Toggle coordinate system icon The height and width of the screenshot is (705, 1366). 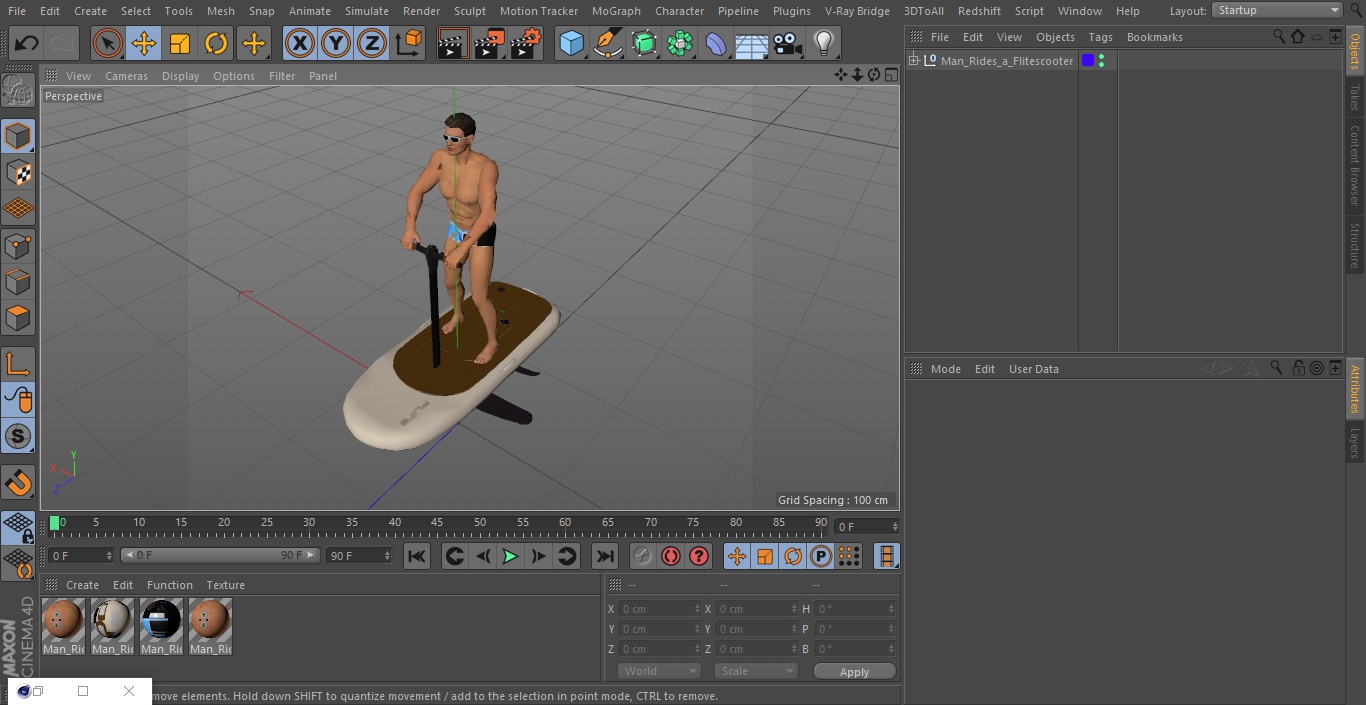[409, 43]
